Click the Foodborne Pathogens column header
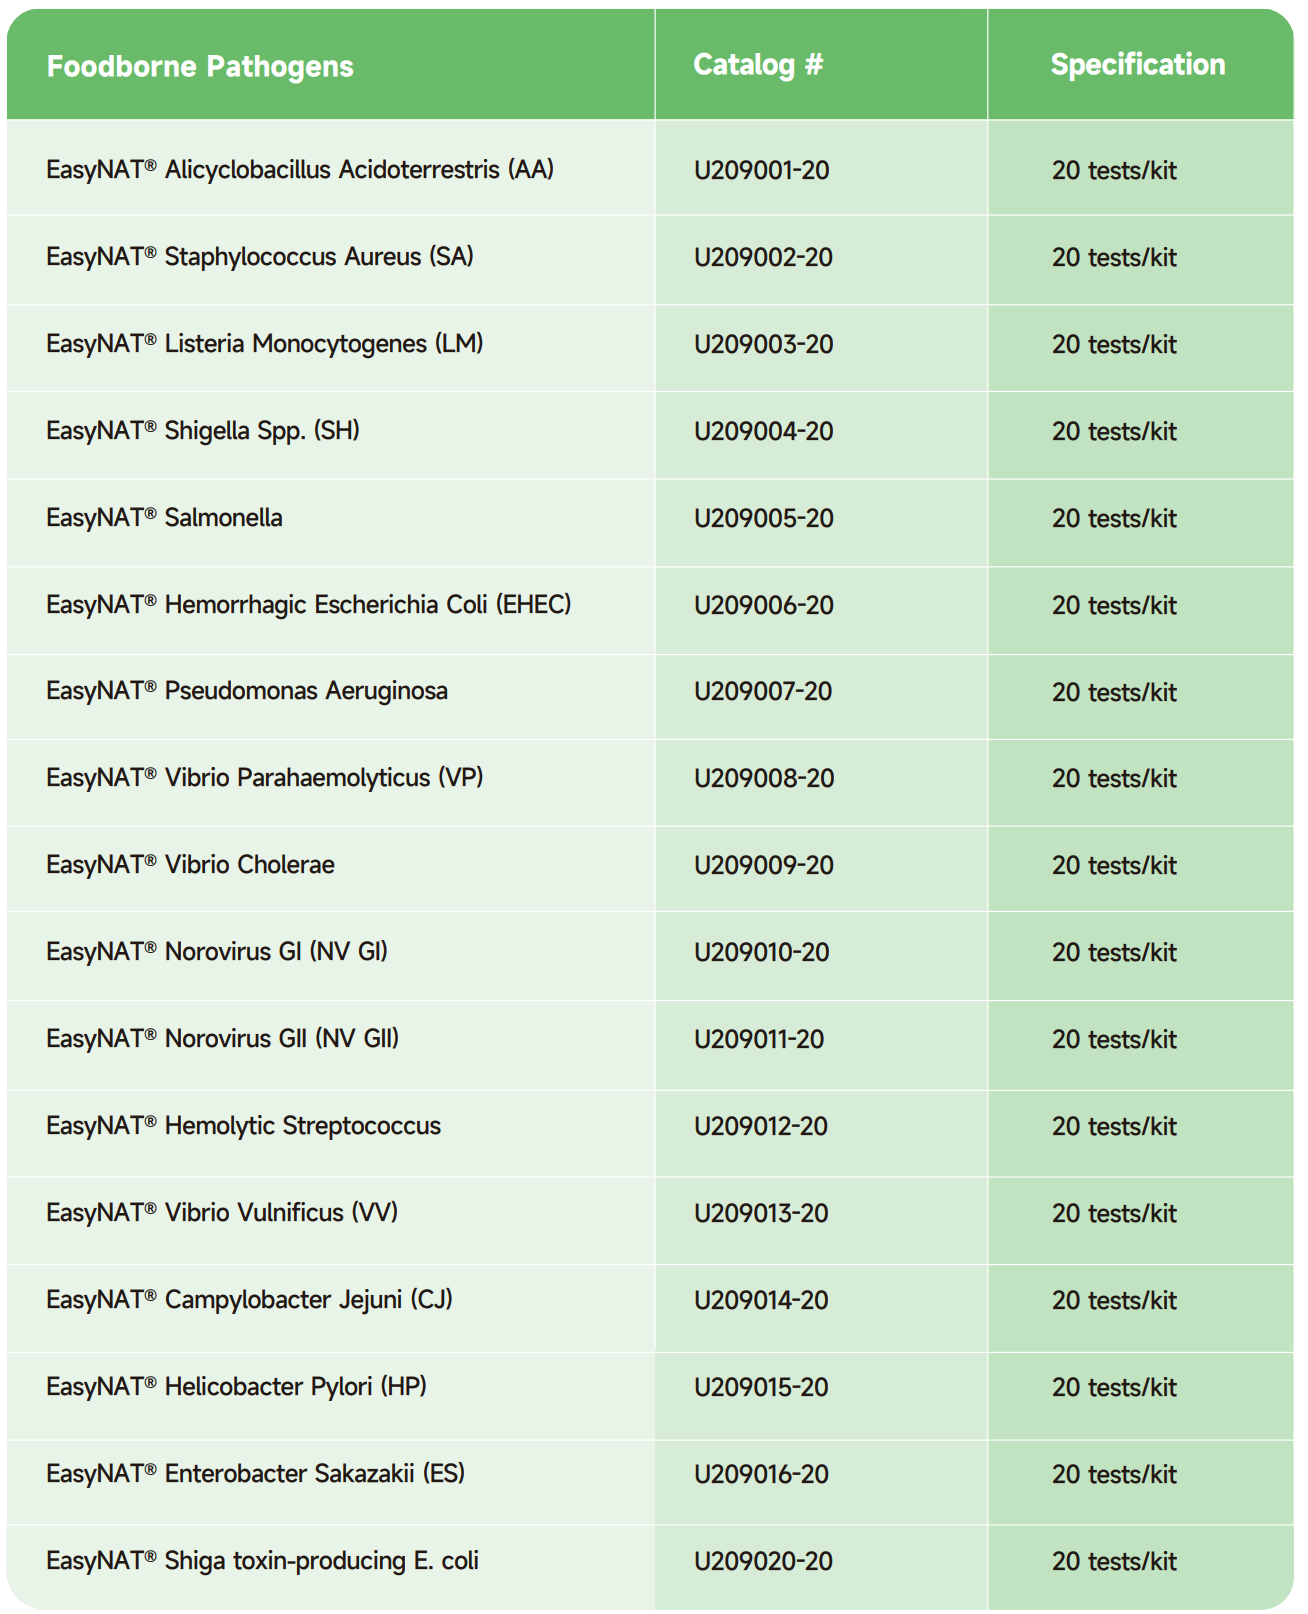The width and height of the screenshot is (1308, 1614). [200, 67]
